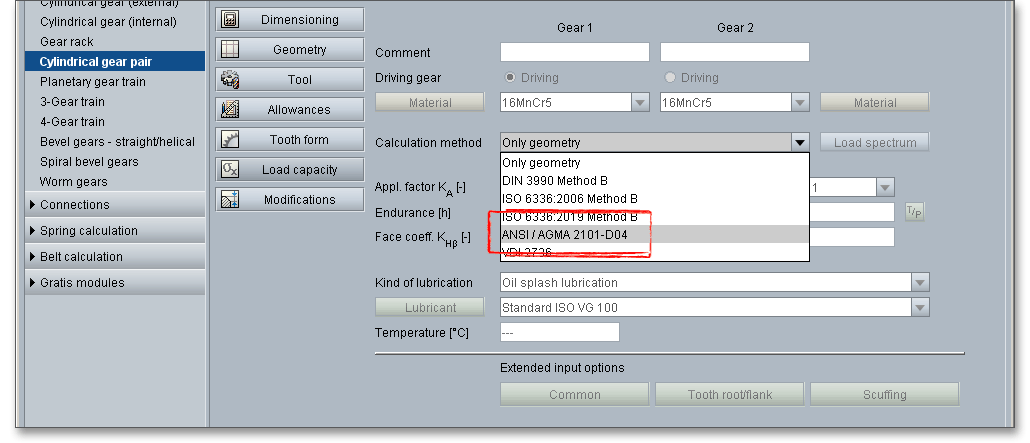Click the Modifications icon
Viewport: 1030px width, 443px height.
click(230, 199)
